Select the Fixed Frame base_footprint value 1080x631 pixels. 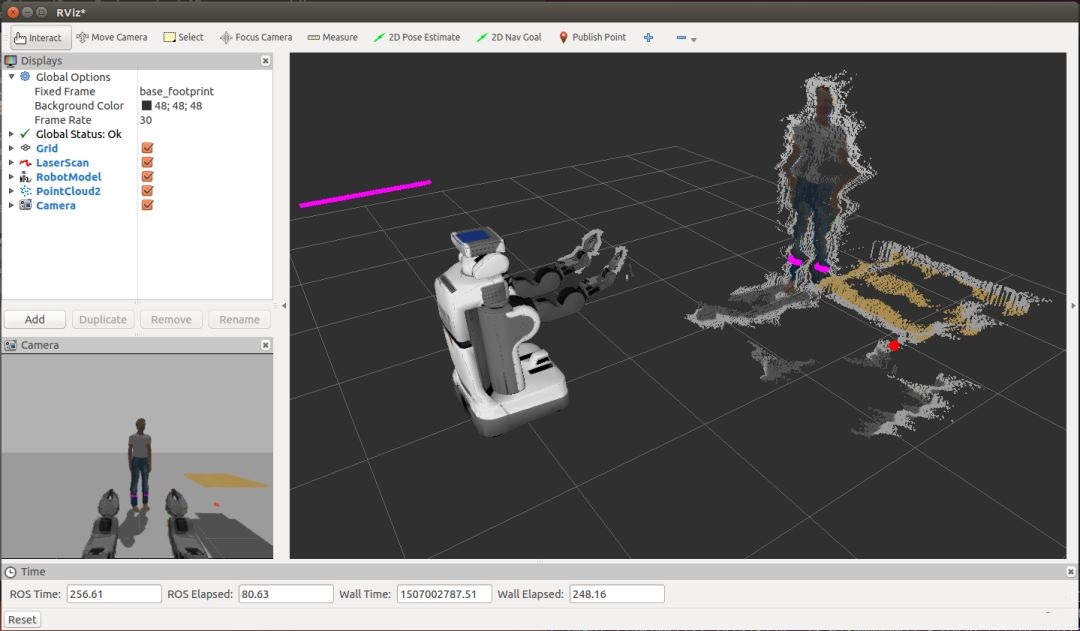(176, 91)
